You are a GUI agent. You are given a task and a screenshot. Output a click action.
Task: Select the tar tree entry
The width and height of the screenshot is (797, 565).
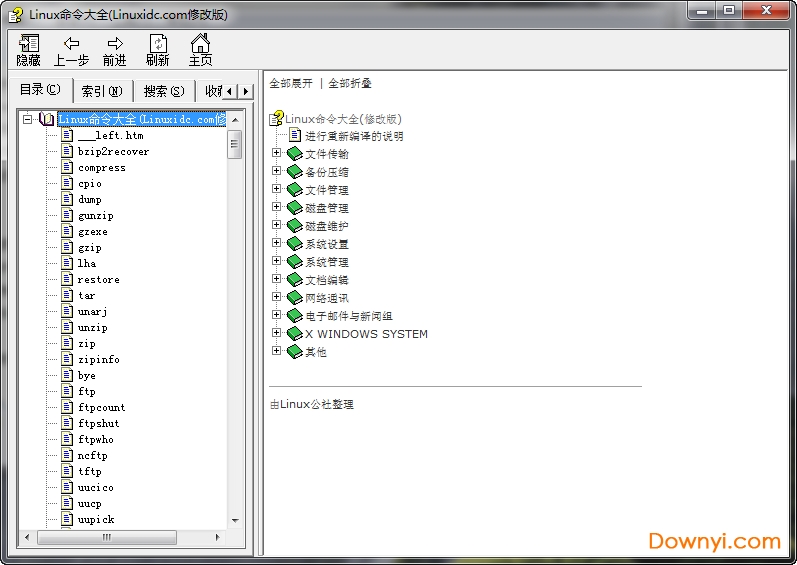[86, 295]
